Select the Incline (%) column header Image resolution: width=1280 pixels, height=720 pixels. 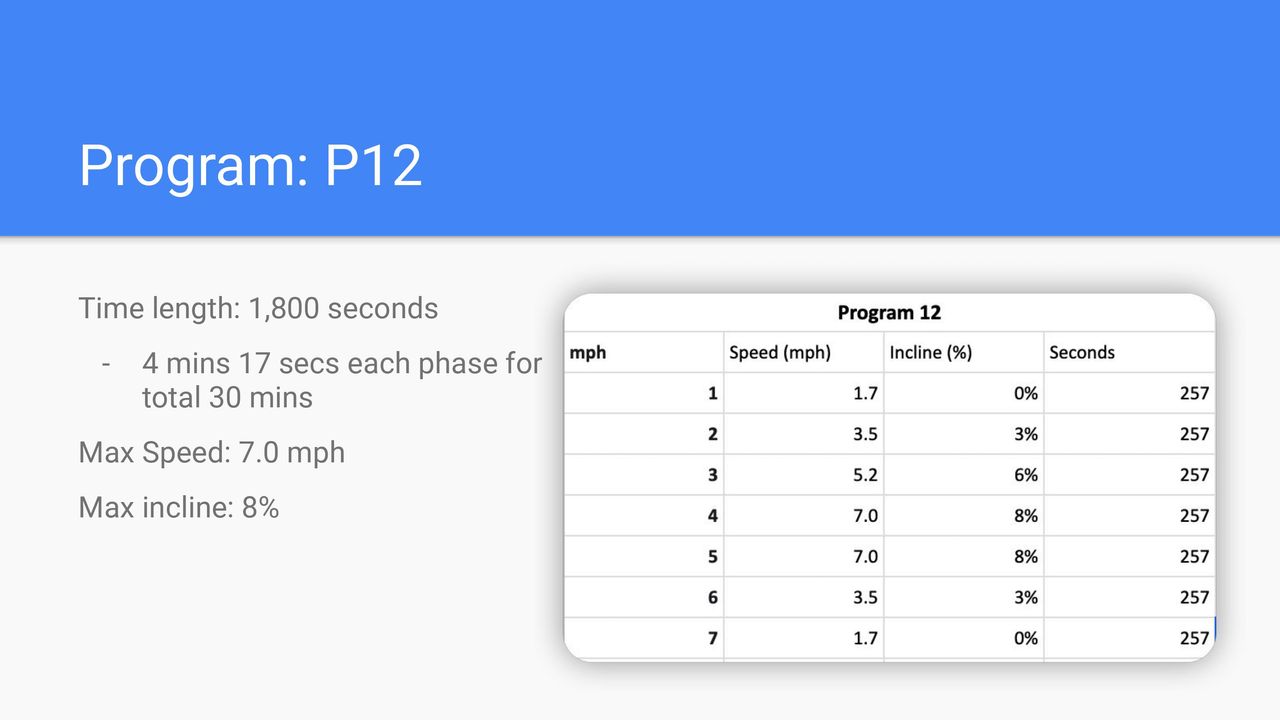(964, 352)
